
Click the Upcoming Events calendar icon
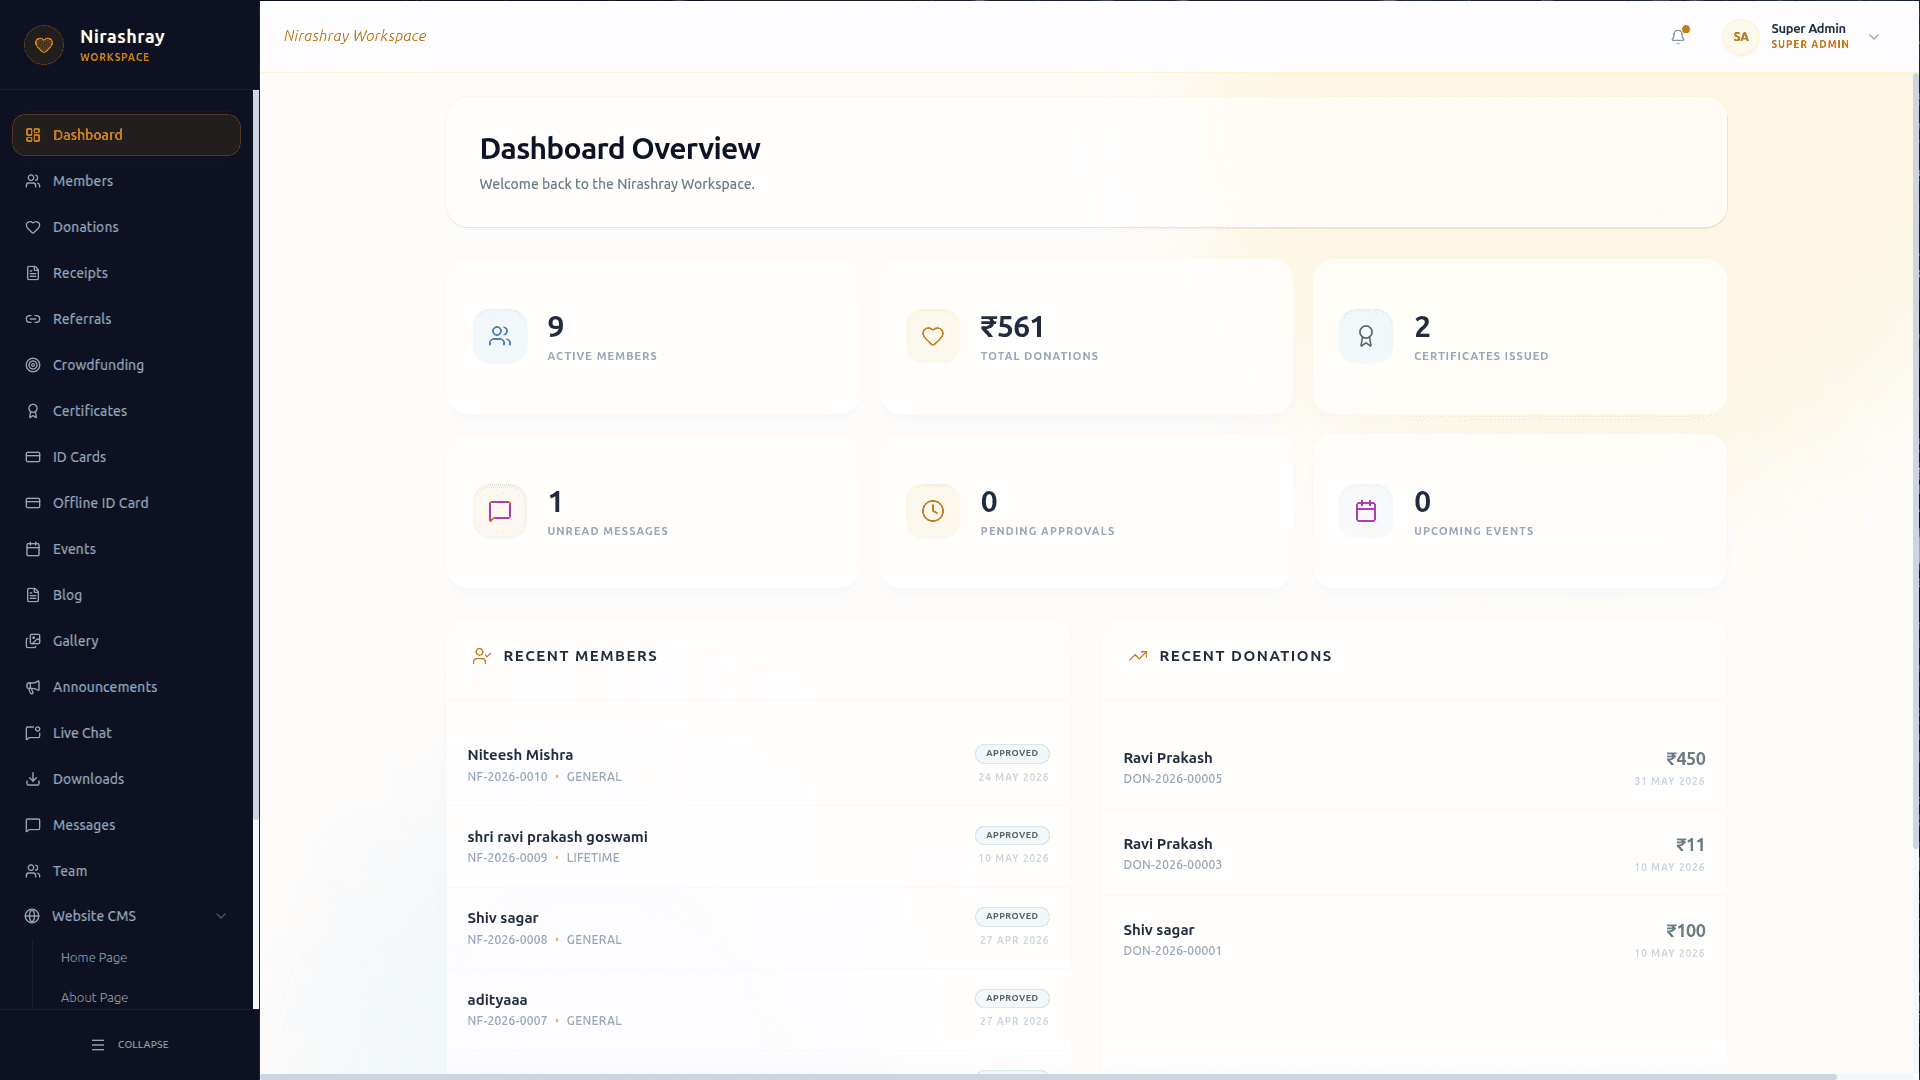1366,511
